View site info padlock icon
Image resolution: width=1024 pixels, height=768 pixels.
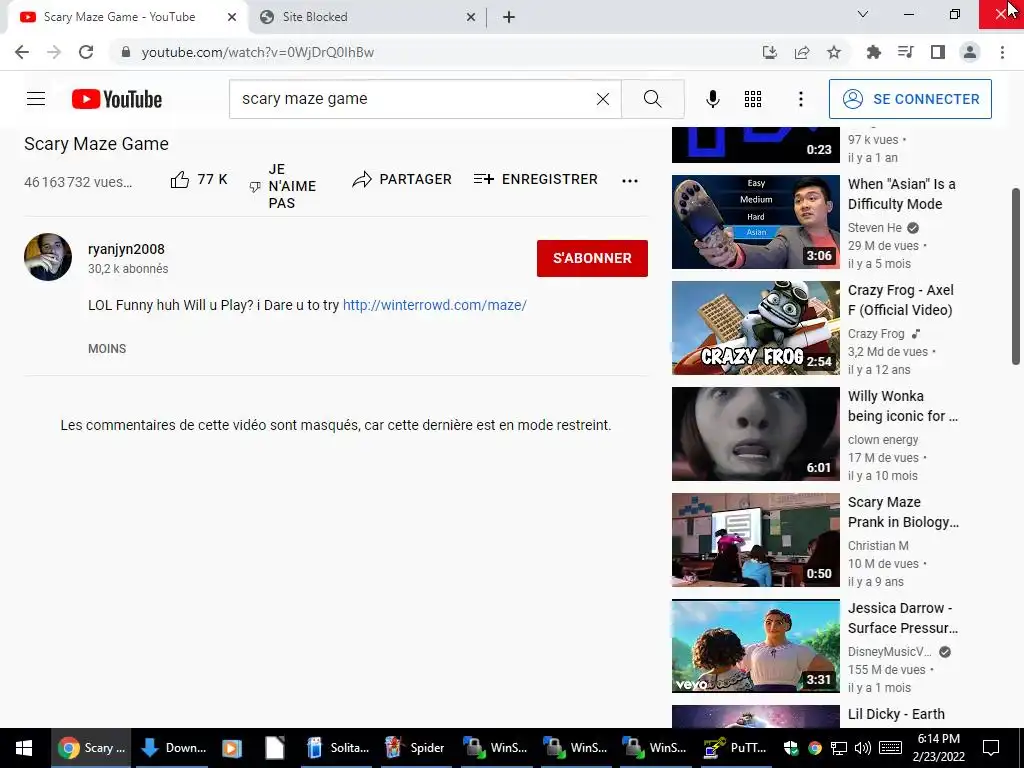(x=125, y=52)
